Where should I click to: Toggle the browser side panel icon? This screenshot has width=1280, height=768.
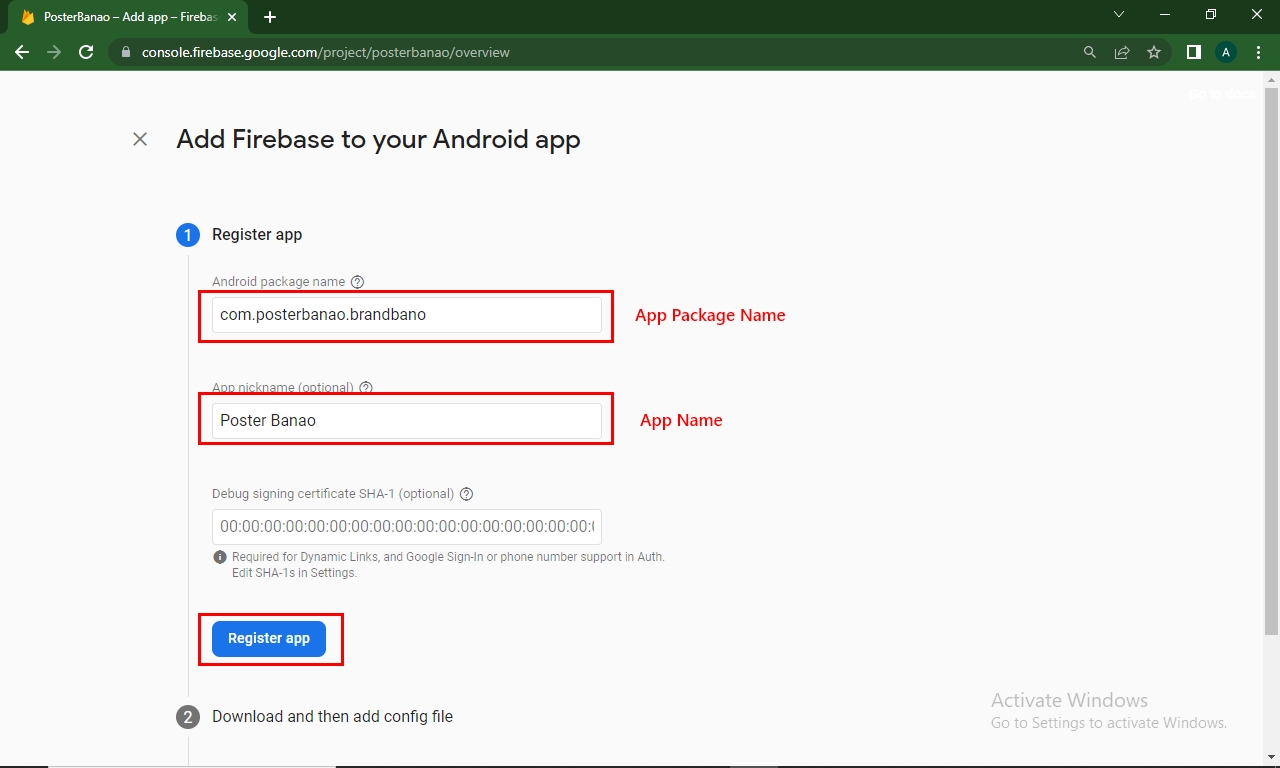1193,52
